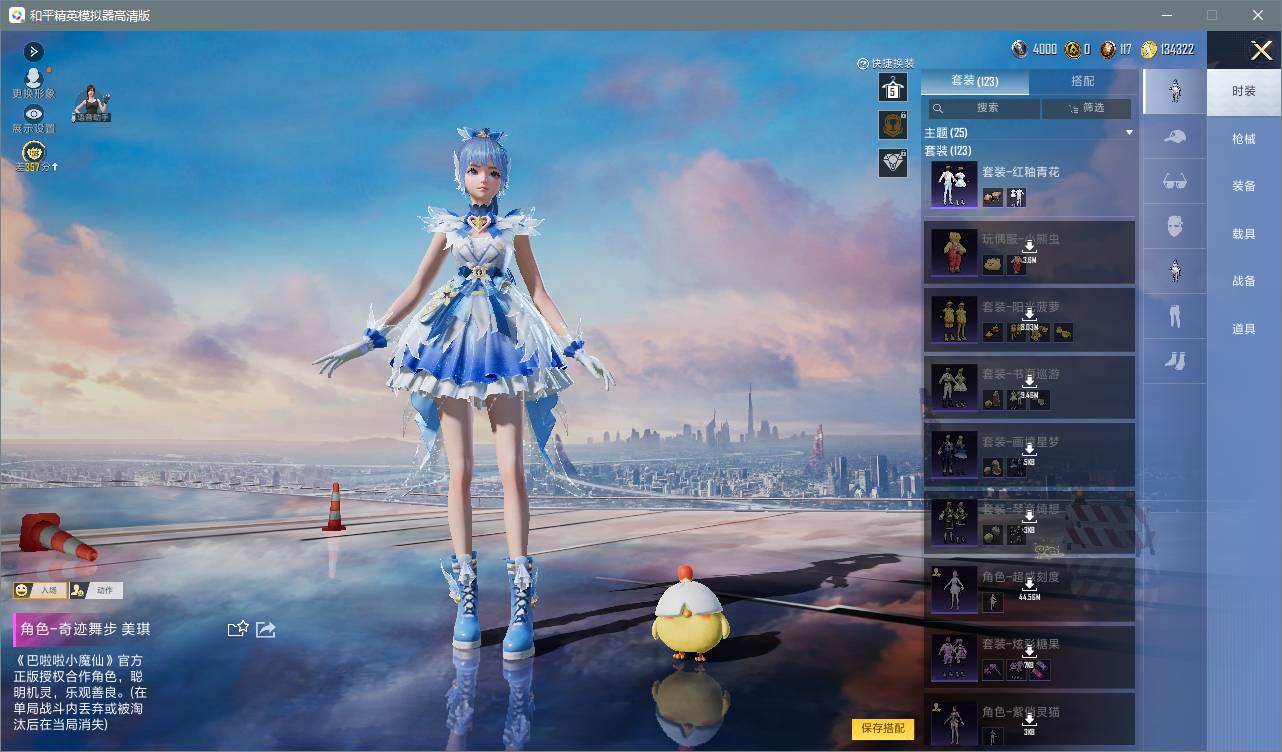Switch to the 套装 (123) tab
This screenshot has height=752, width=1282.
975,81
